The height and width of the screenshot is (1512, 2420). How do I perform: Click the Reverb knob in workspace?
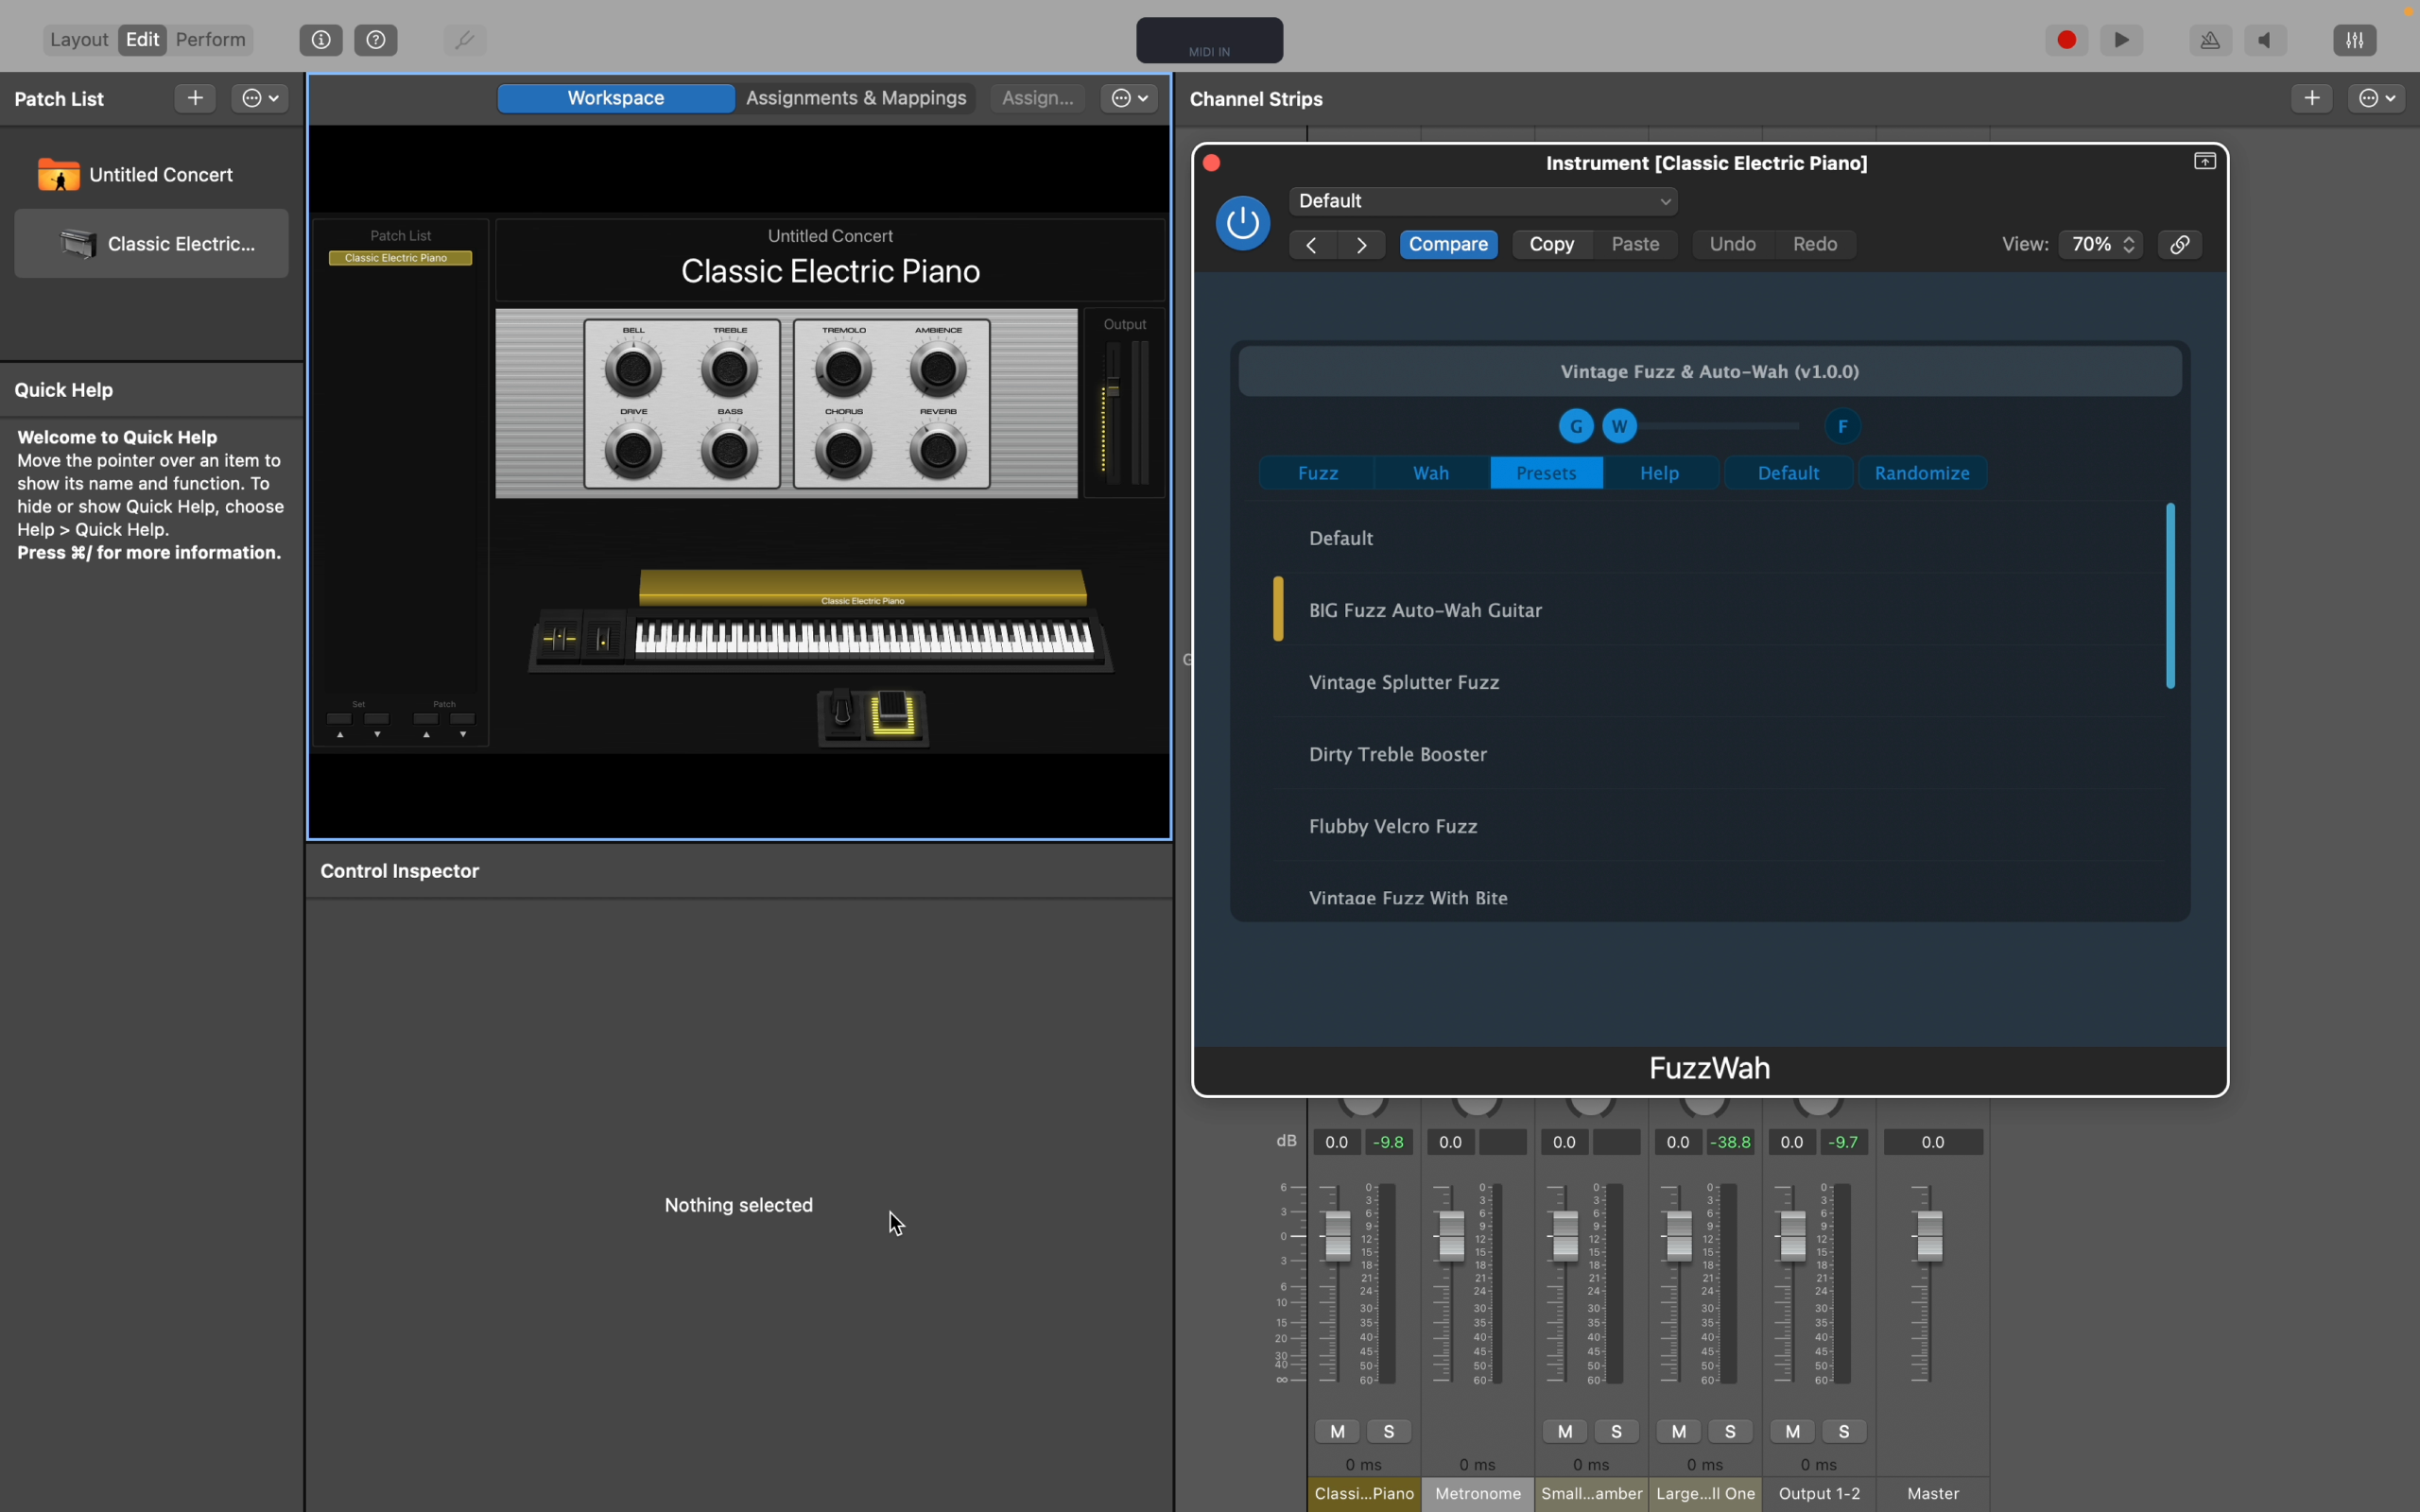[x=938, y=452]
